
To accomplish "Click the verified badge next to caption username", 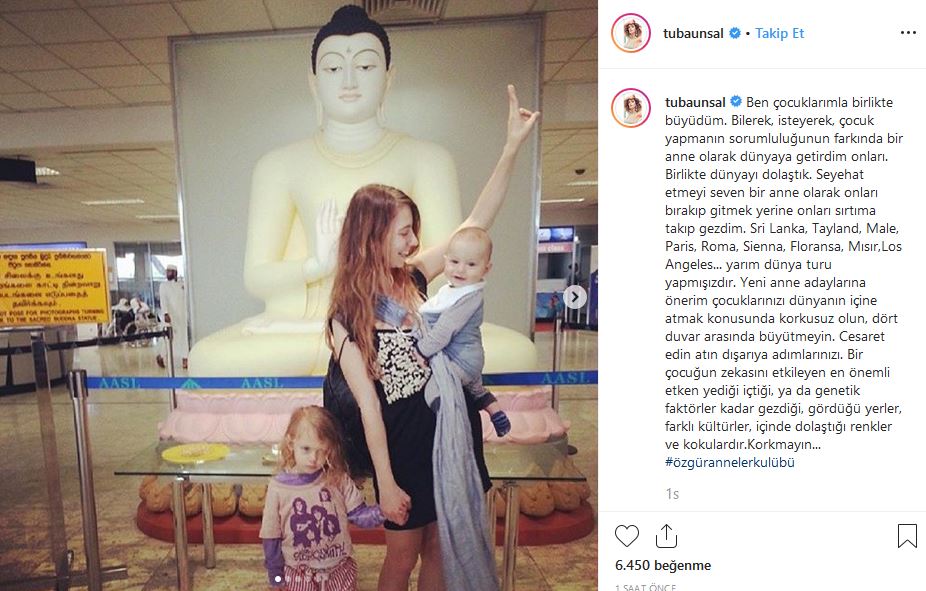I will 736,102.
